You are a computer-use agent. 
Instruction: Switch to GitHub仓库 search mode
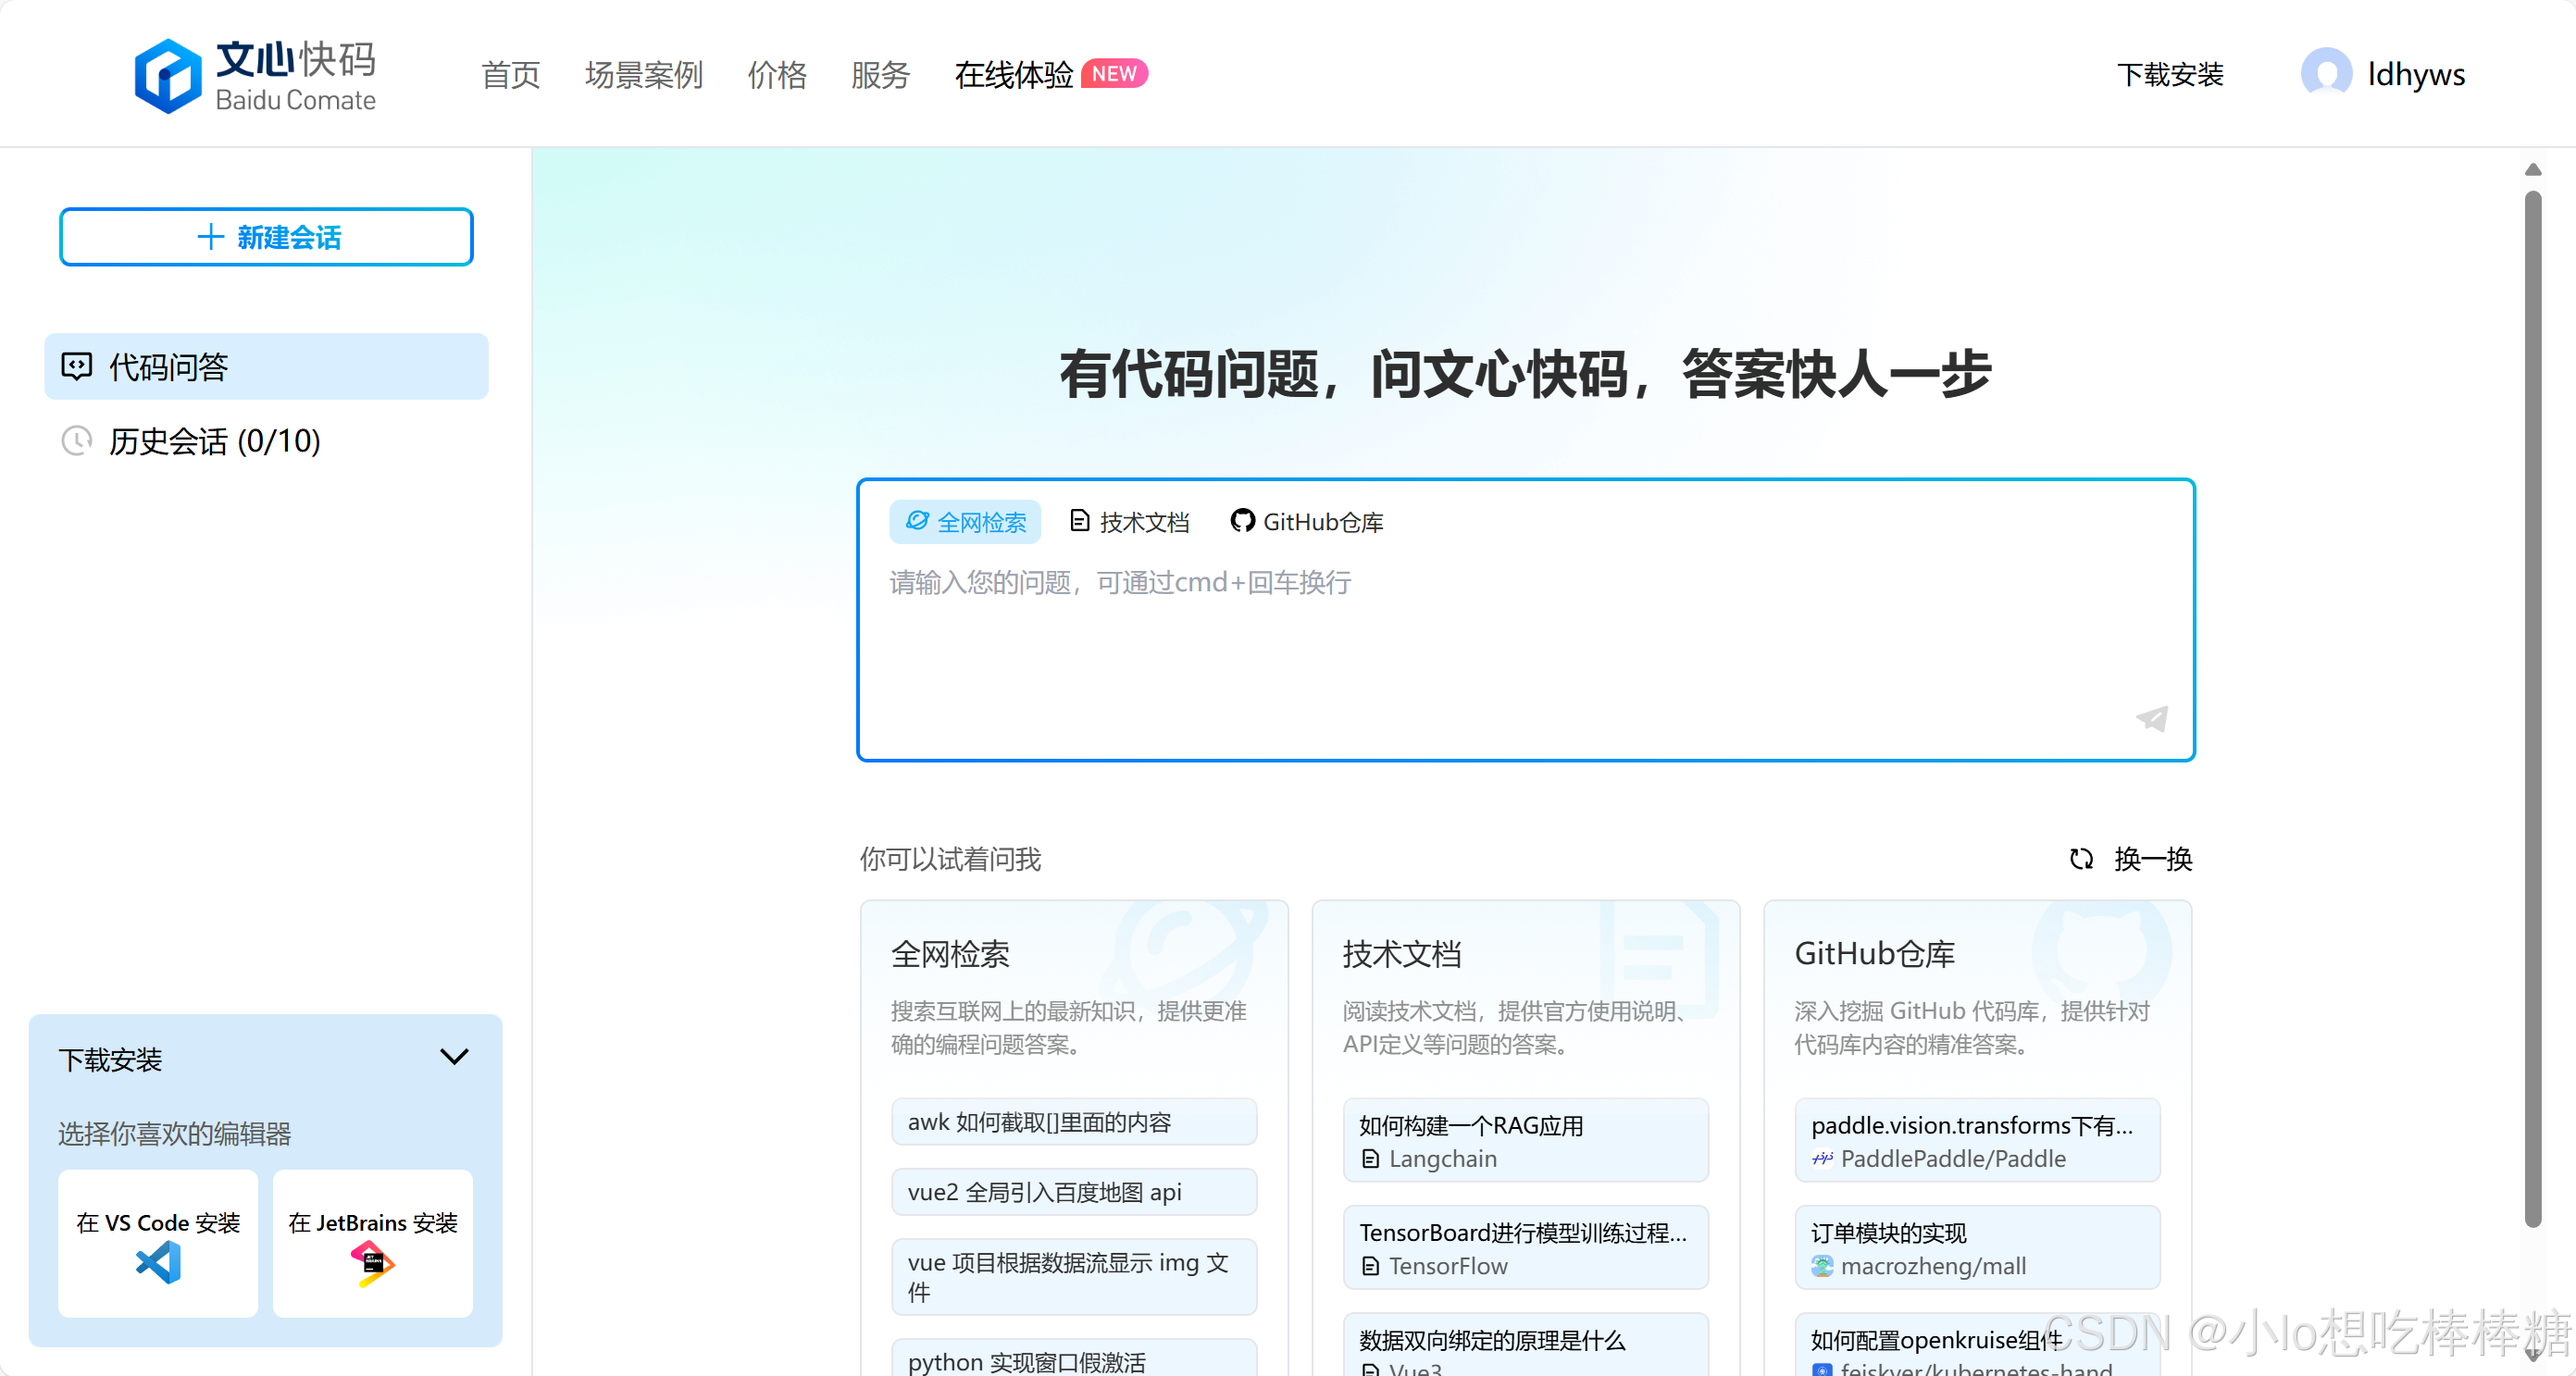click(x=1307, y=522)
